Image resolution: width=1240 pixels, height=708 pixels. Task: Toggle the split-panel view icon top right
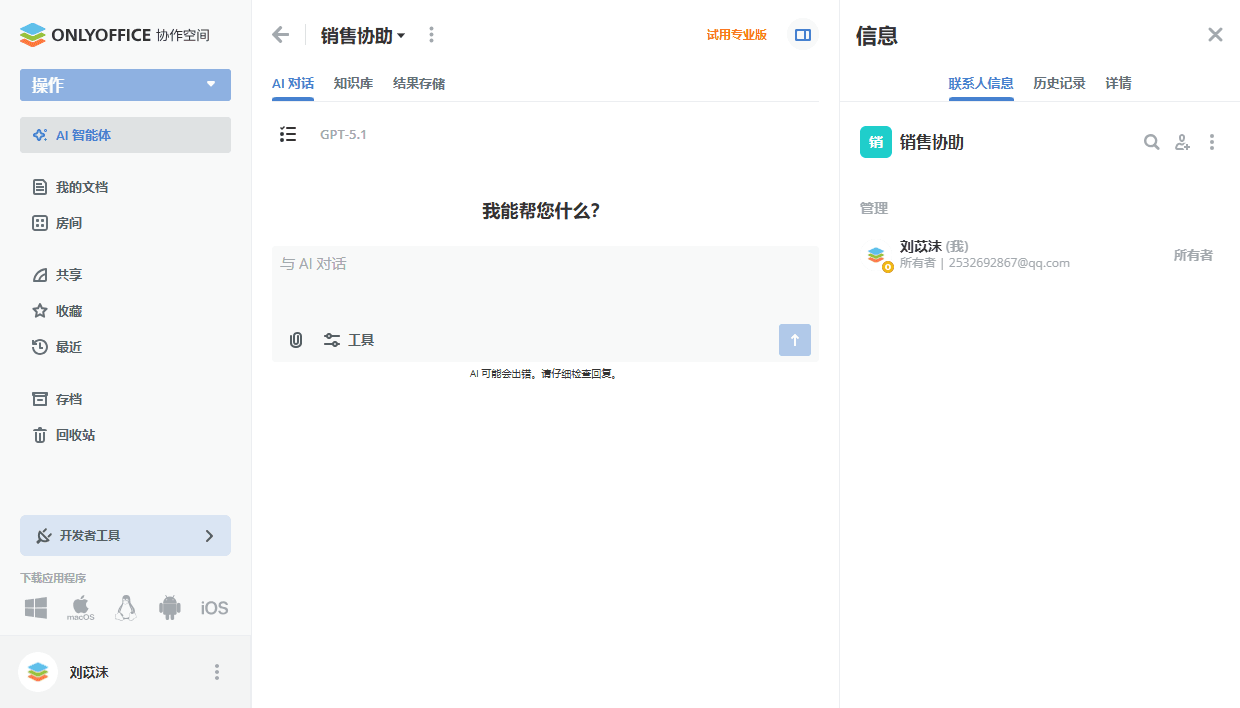click(x=803, y=34)
